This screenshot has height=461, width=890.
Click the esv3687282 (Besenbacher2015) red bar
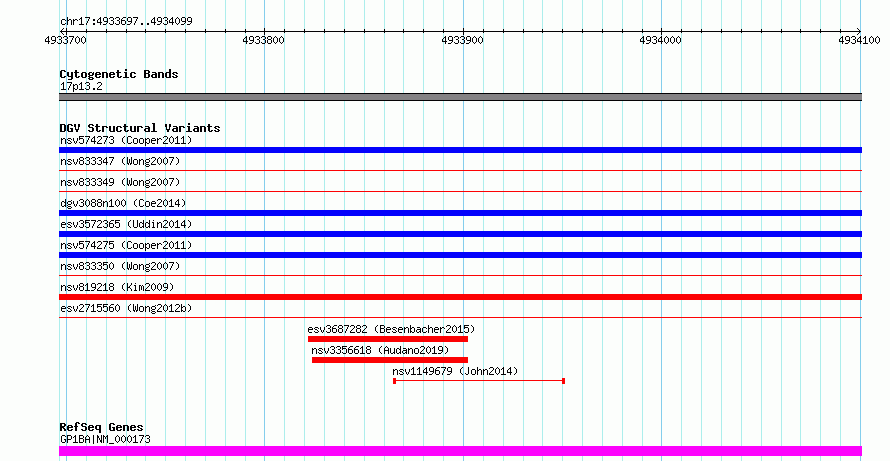point(388,339)
